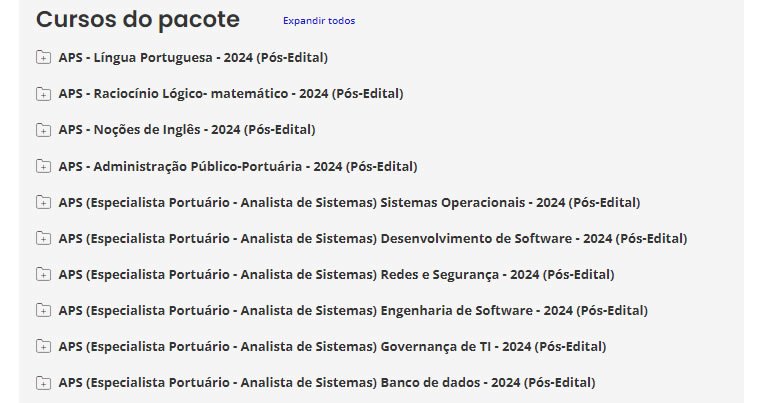This screenshot has height=403, width=763.
Task: Click the Engenharia de Software plus-folder icon
Action: click(43, 310)
